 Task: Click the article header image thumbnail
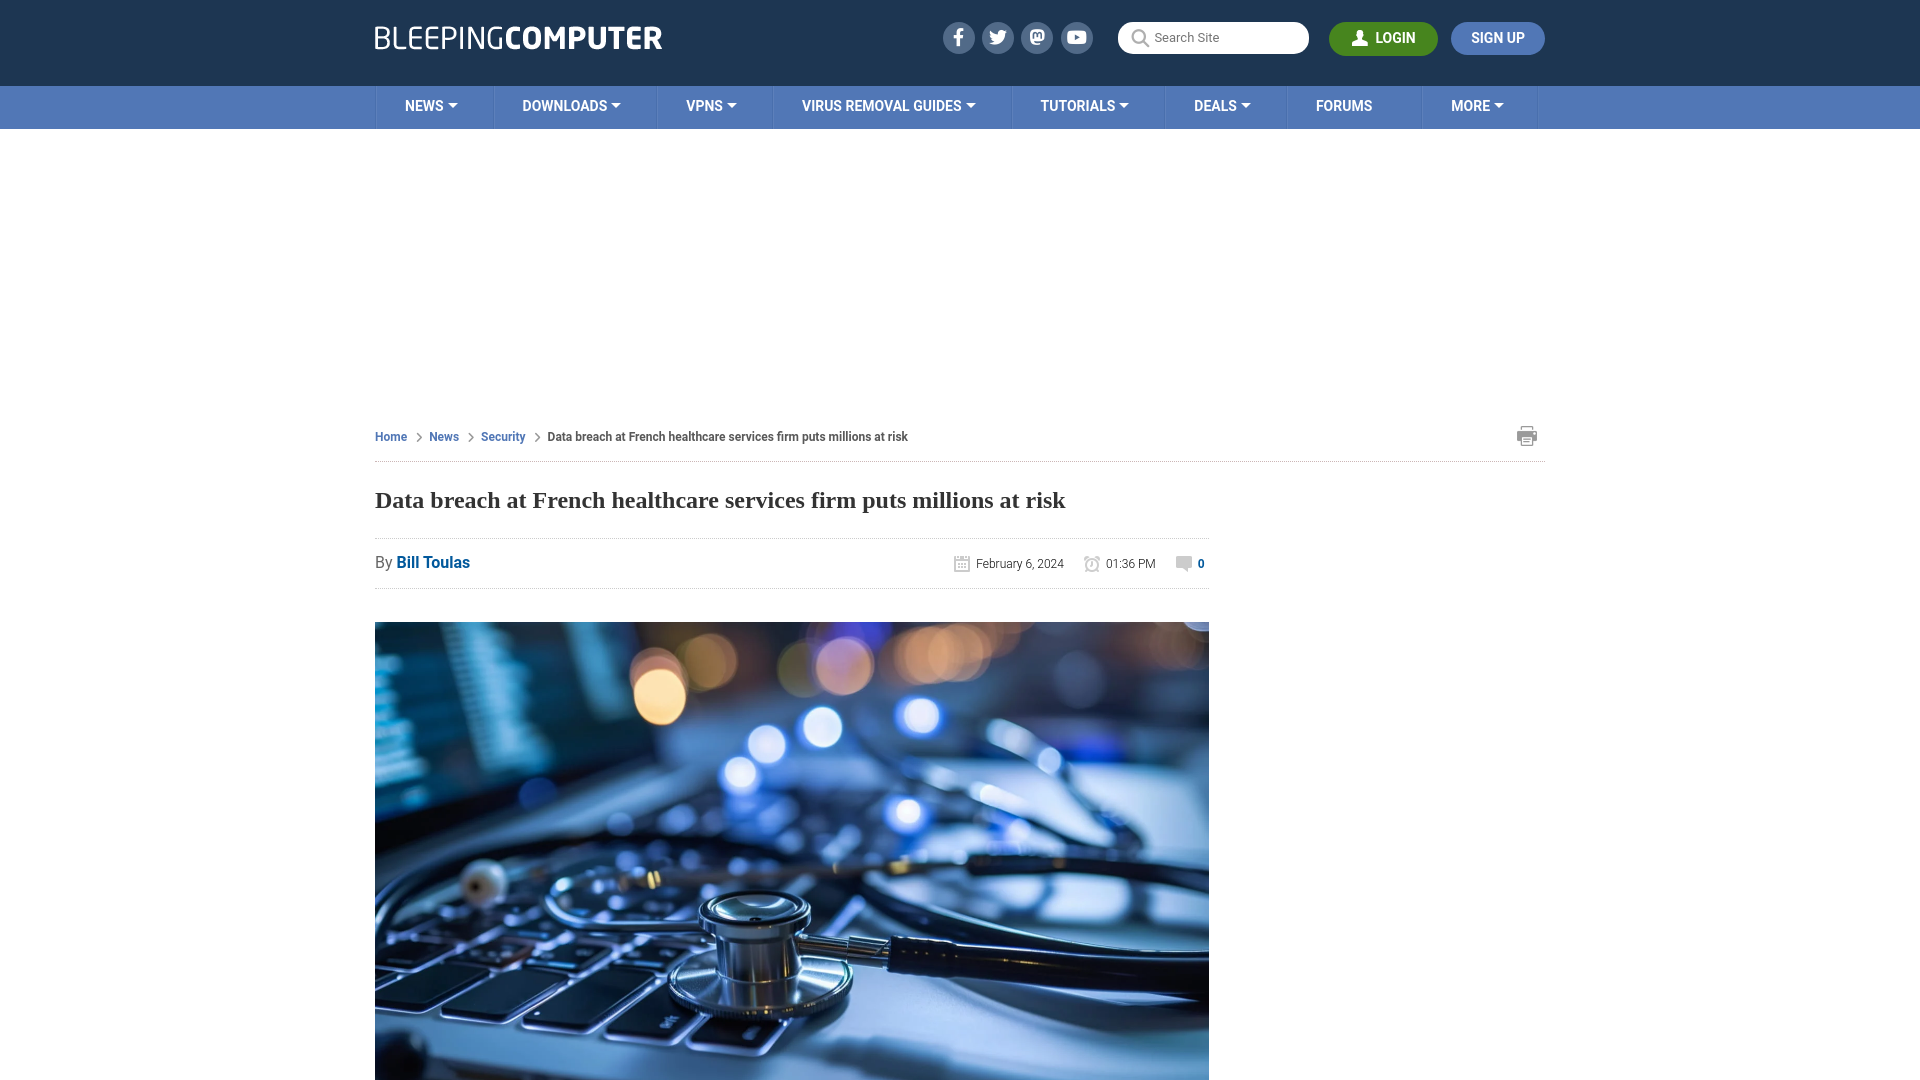tap(791, 851)
